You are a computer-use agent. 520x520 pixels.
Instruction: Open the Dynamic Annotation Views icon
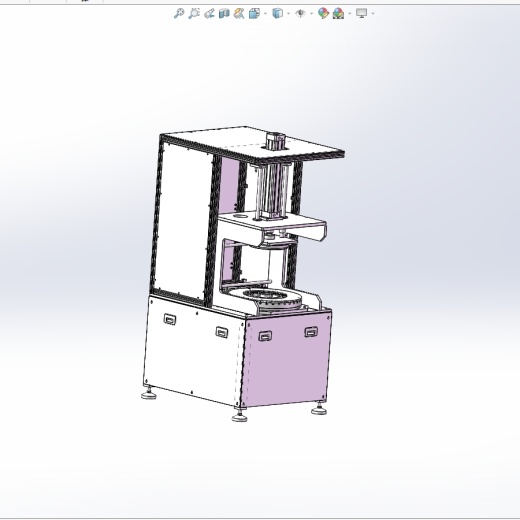pos(239,13)
